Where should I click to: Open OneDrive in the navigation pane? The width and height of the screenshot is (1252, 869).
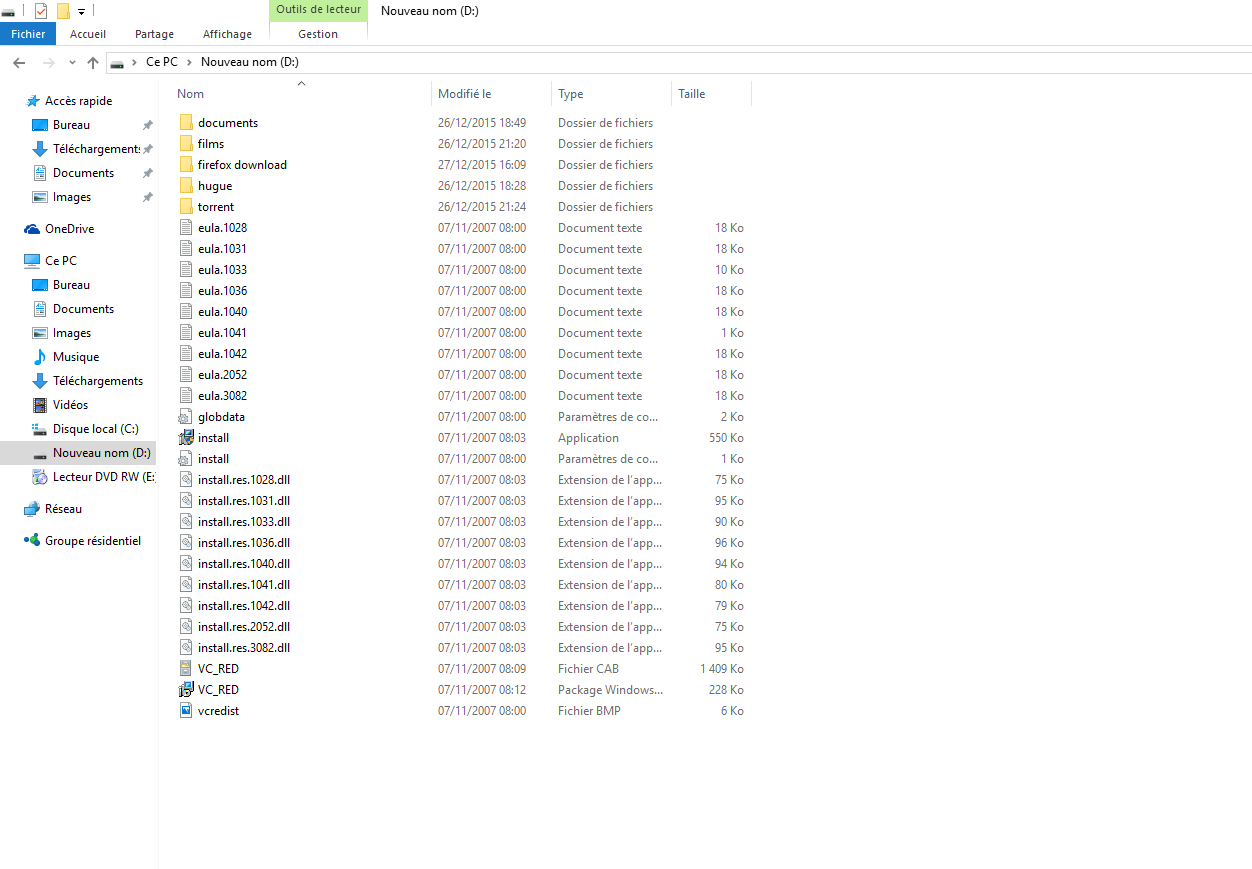[69, 229]
